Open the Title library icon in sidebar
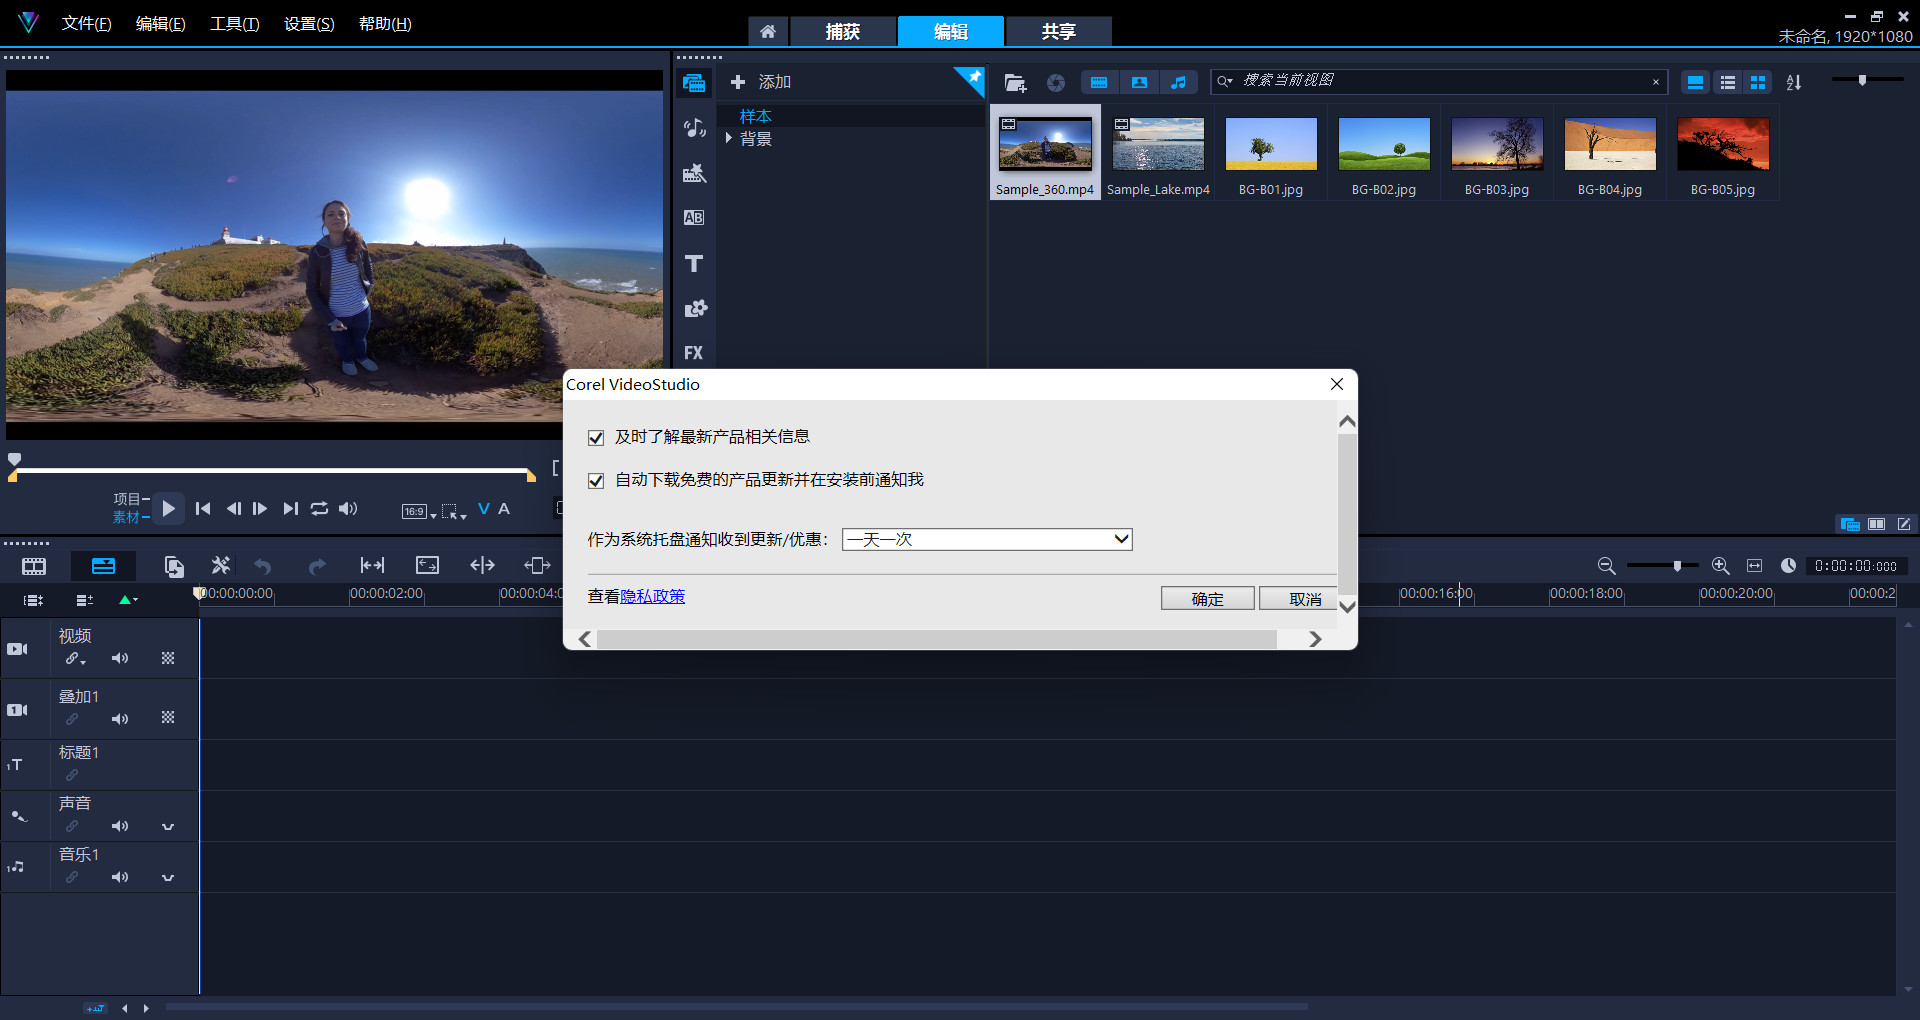This screenshot has height=1020, width=1920. click(x=693, y=263)
